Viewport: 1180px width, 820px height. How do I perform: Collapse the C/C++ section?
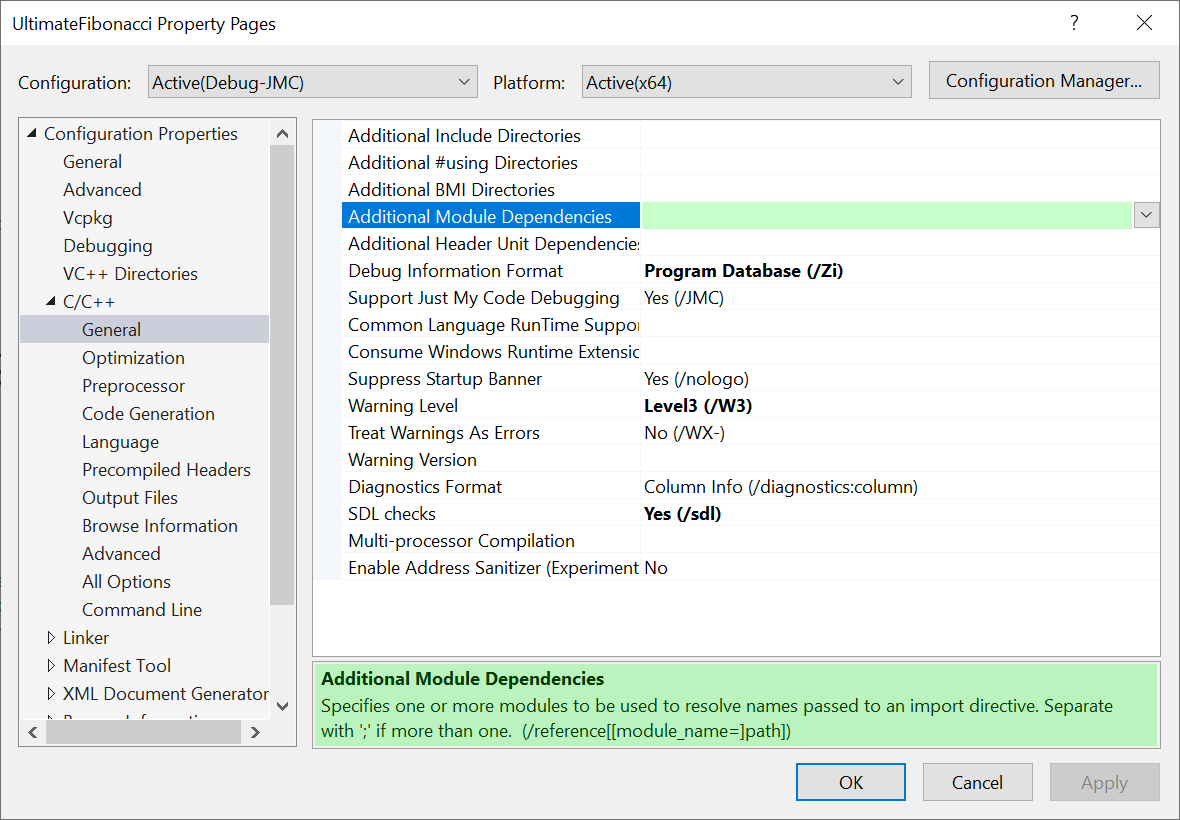point(53,301)
